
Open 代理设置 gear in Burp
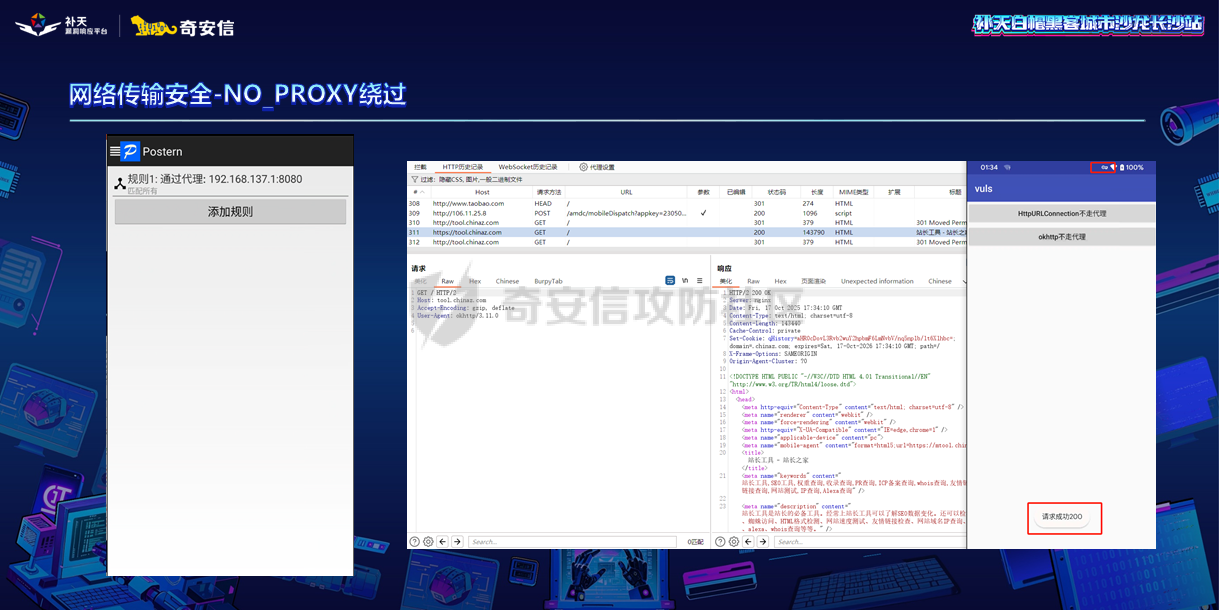click(x=584, y=167)
